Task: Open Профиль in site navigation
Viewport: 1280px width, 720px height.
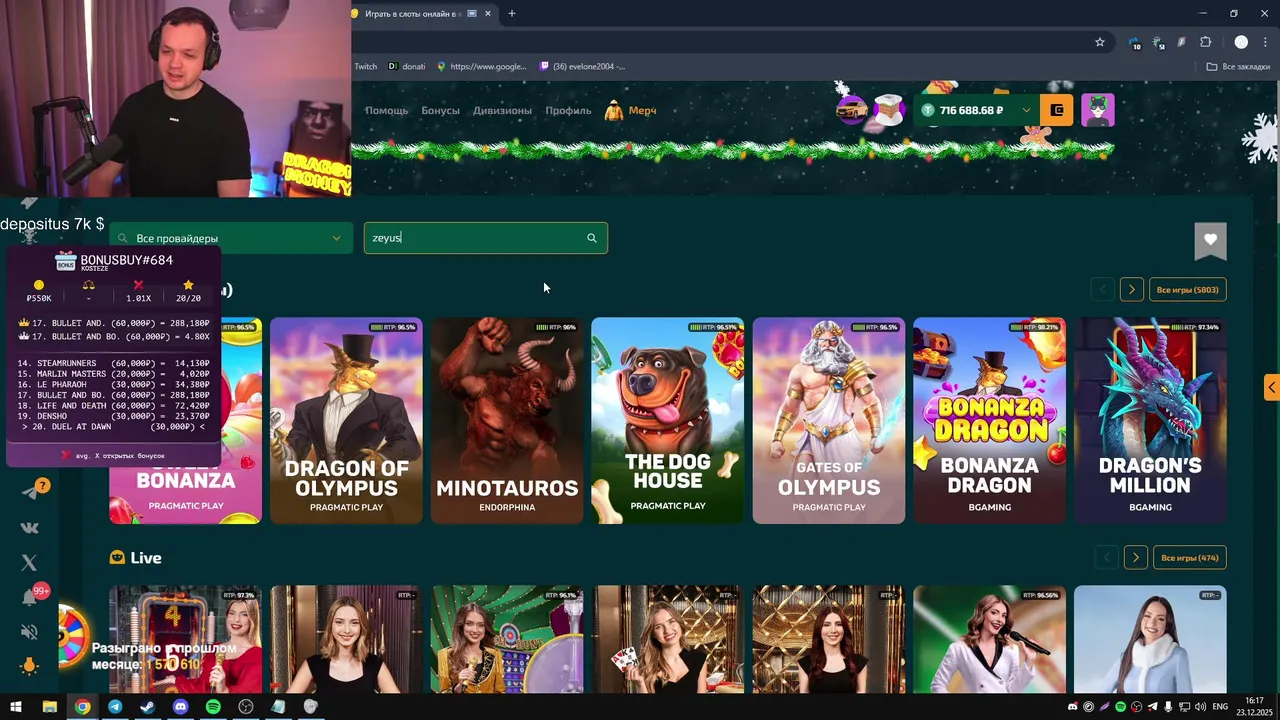Action: coord(568,110)
